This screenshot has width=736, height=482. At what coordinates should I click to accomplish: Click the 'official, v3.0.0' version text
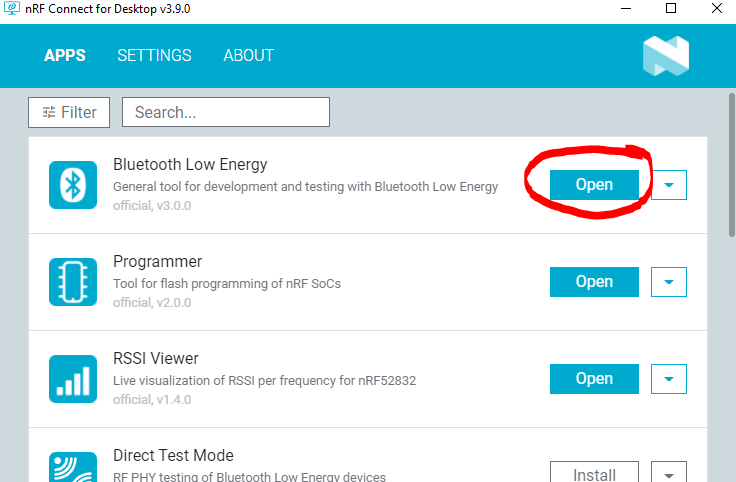[152, 206]
